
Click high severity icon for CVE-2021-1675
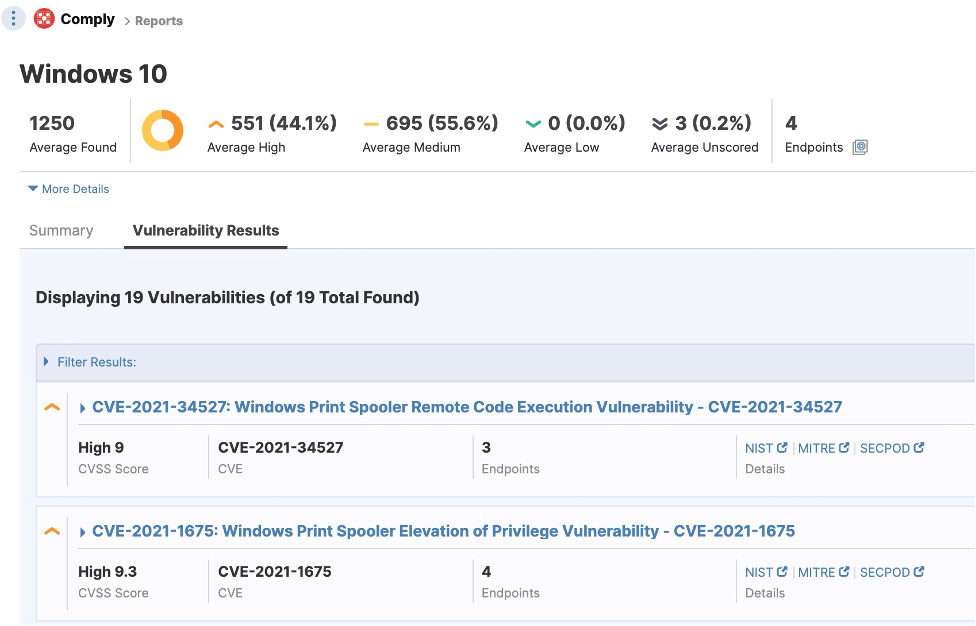coord(52,531)
